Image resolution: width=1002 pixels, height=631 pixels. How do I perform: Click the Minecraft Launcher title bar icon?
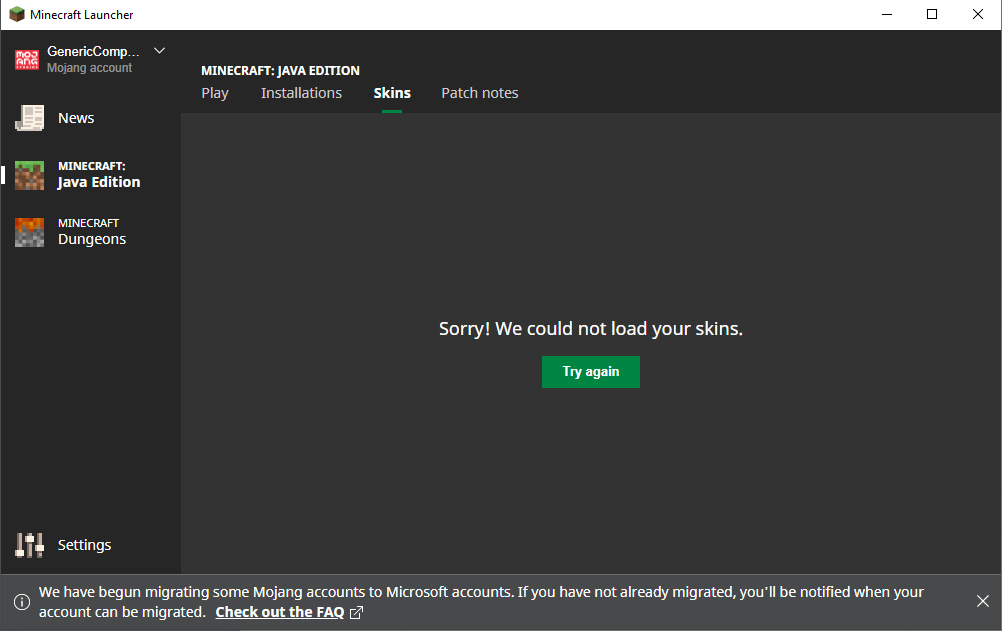pos(17,14)
